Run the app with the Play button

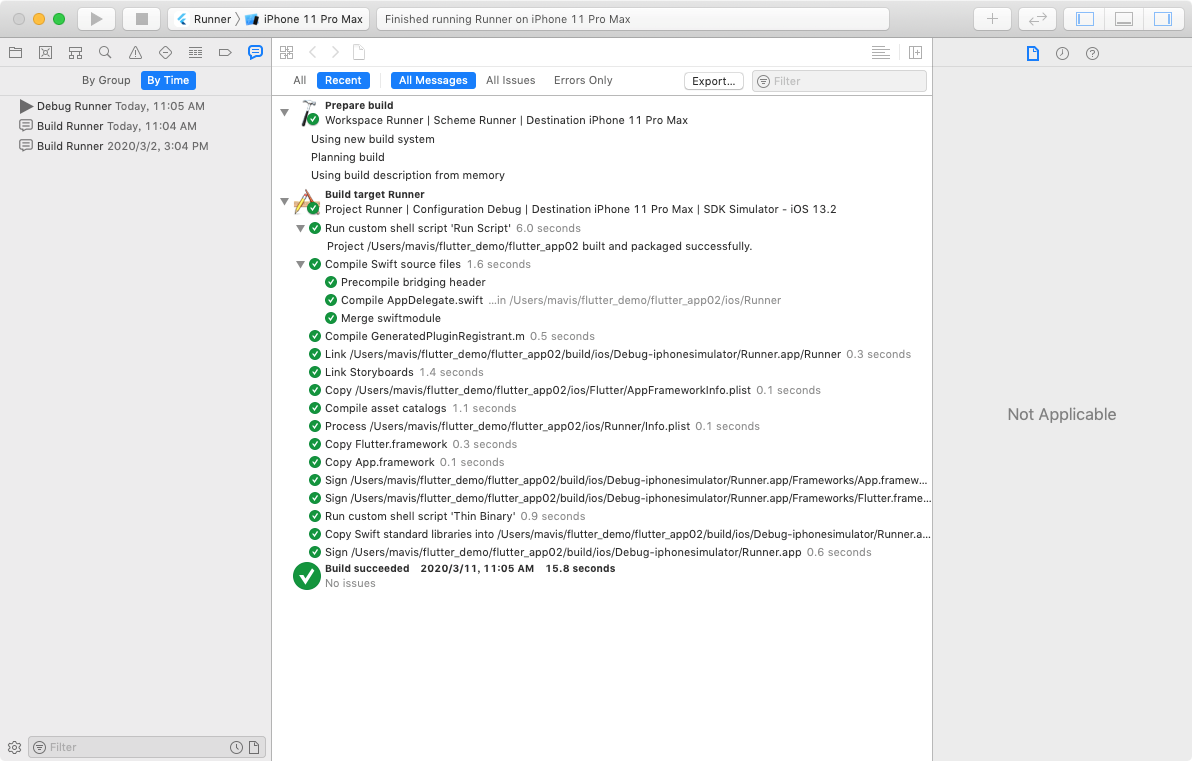click(97, 19)
